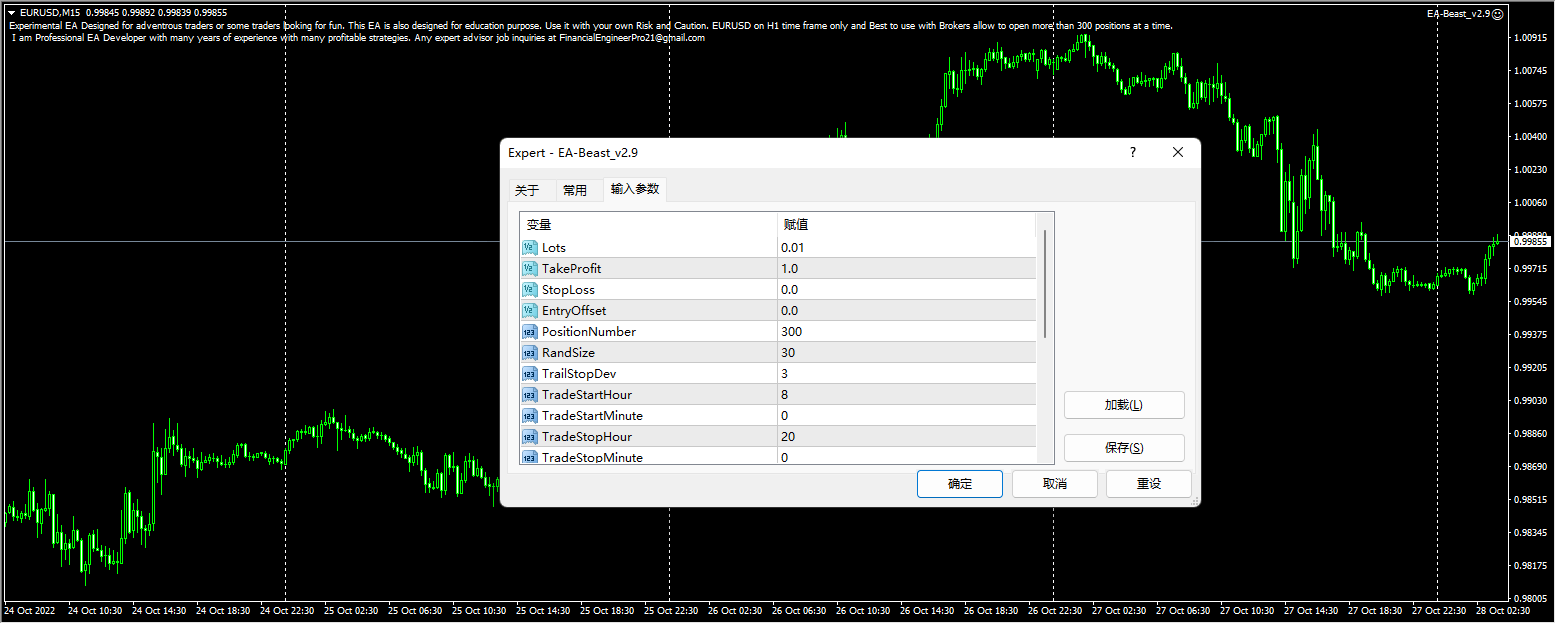Click the 123 icon beside PositionNumber
The image size is (1556, 624).
point(529,331)
